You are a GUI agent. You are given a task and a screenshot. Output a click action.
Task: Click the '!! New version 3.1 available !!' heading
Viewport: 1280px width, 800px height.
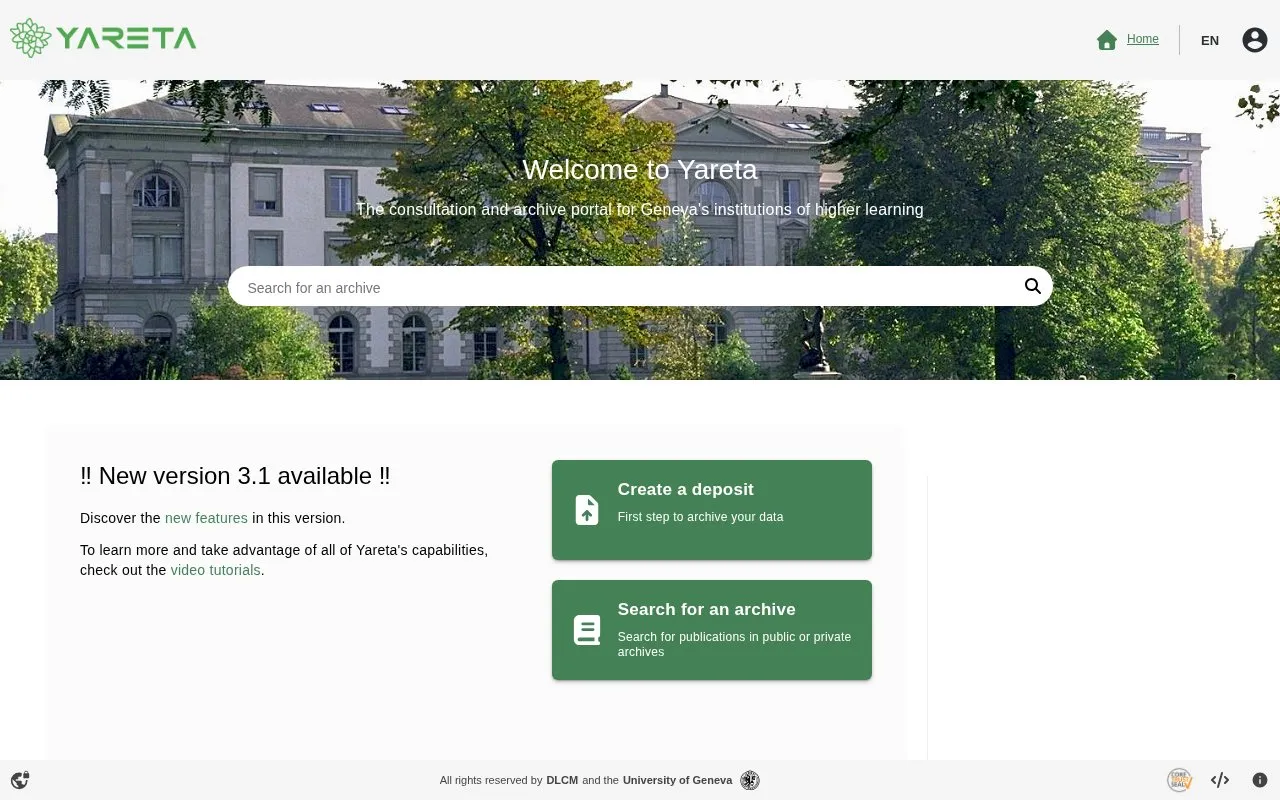235,476
